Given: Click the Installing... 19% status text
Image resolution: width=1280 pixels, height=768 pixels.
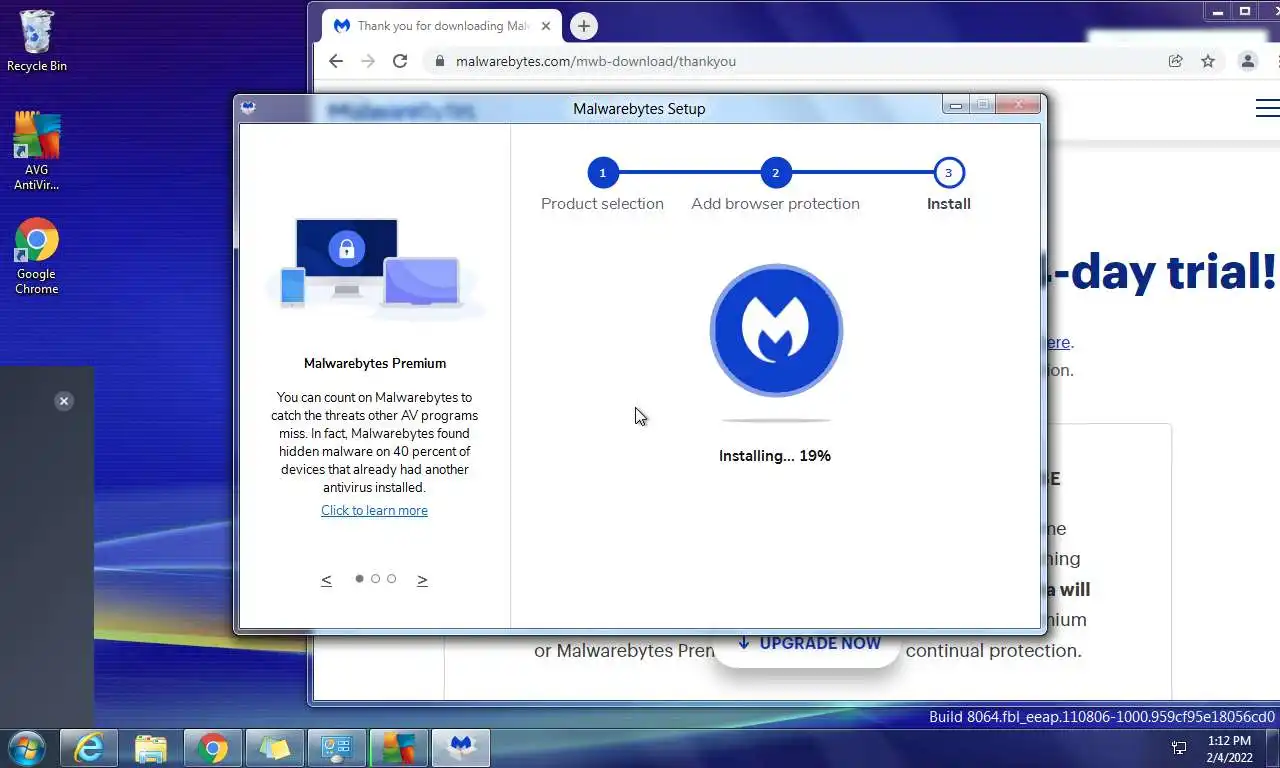Looking at the screenshot, I should point(775,456).
